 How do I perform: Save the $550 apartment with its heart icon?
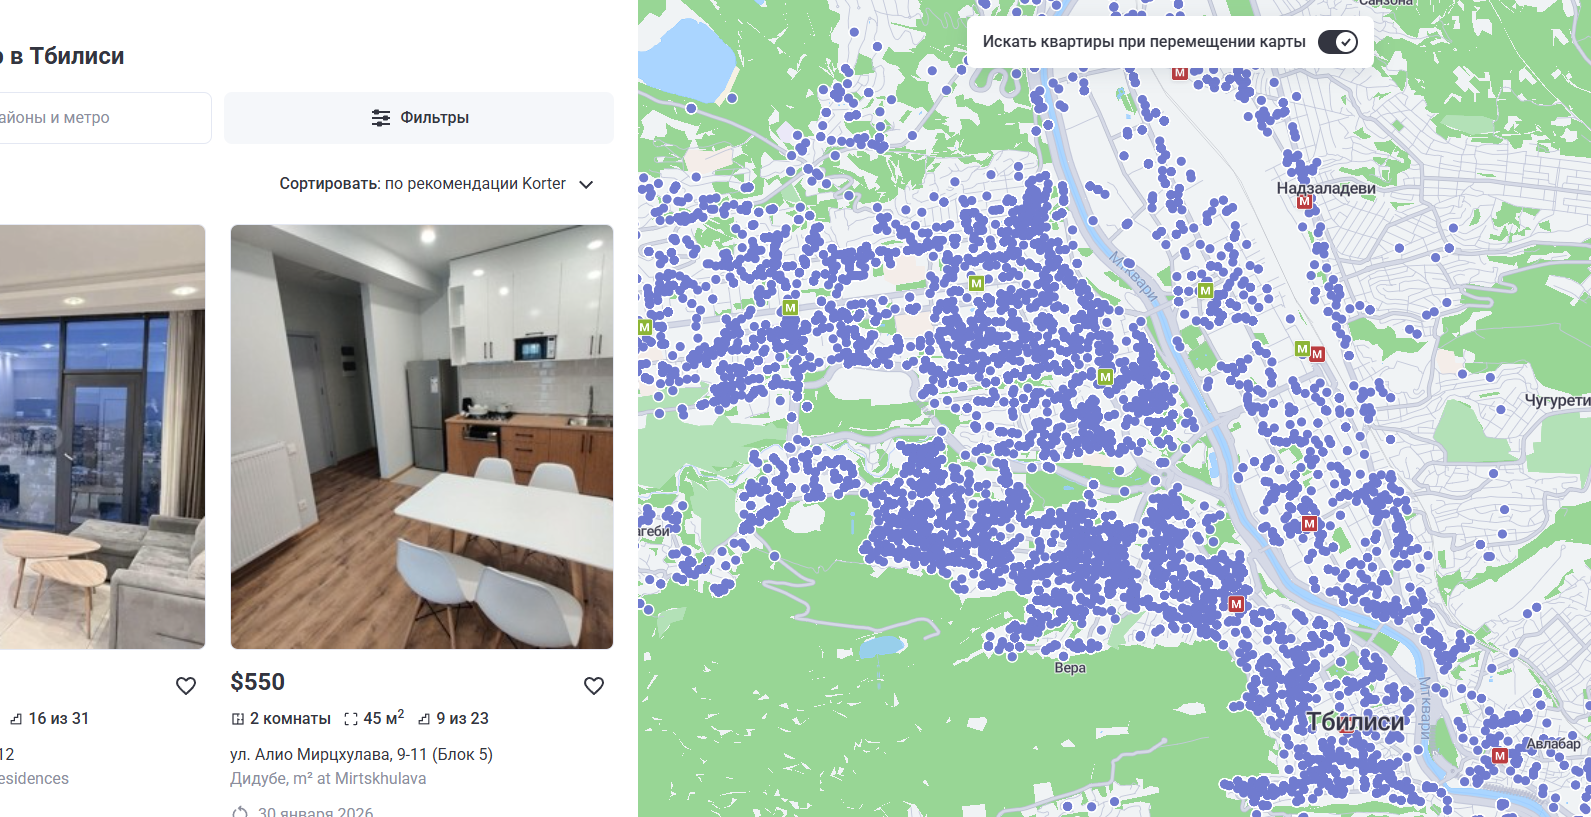tap(594, 686)
